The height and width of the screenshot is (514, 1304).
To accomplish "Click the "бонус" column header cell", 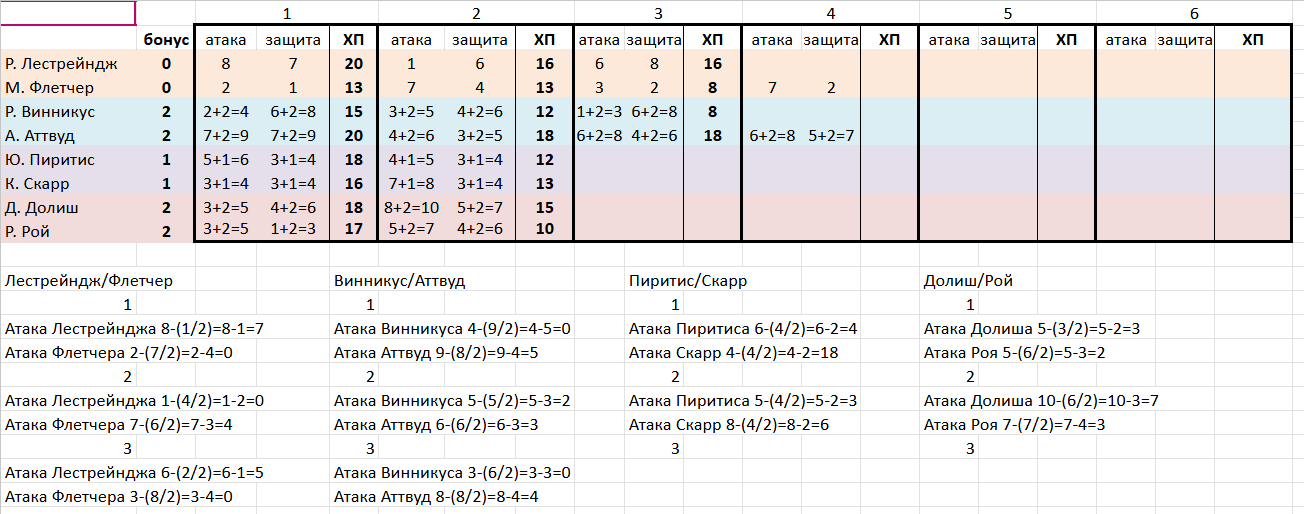I will 165,40.
